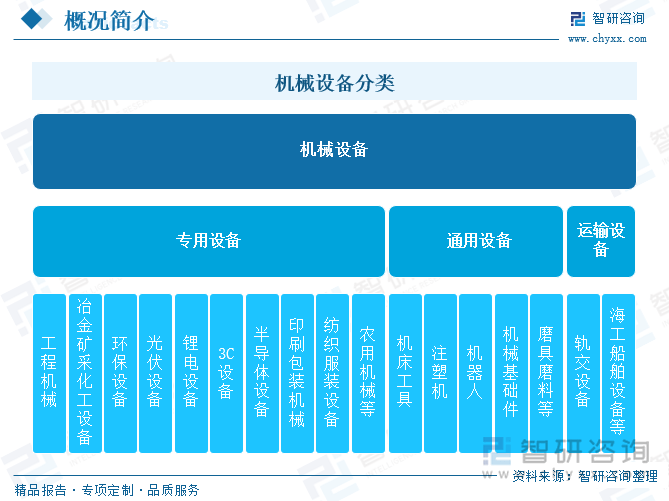The width and height of the screenshot is (669, 501).
Task: Select the 通用设备 category block
Action: coord(478,241)
